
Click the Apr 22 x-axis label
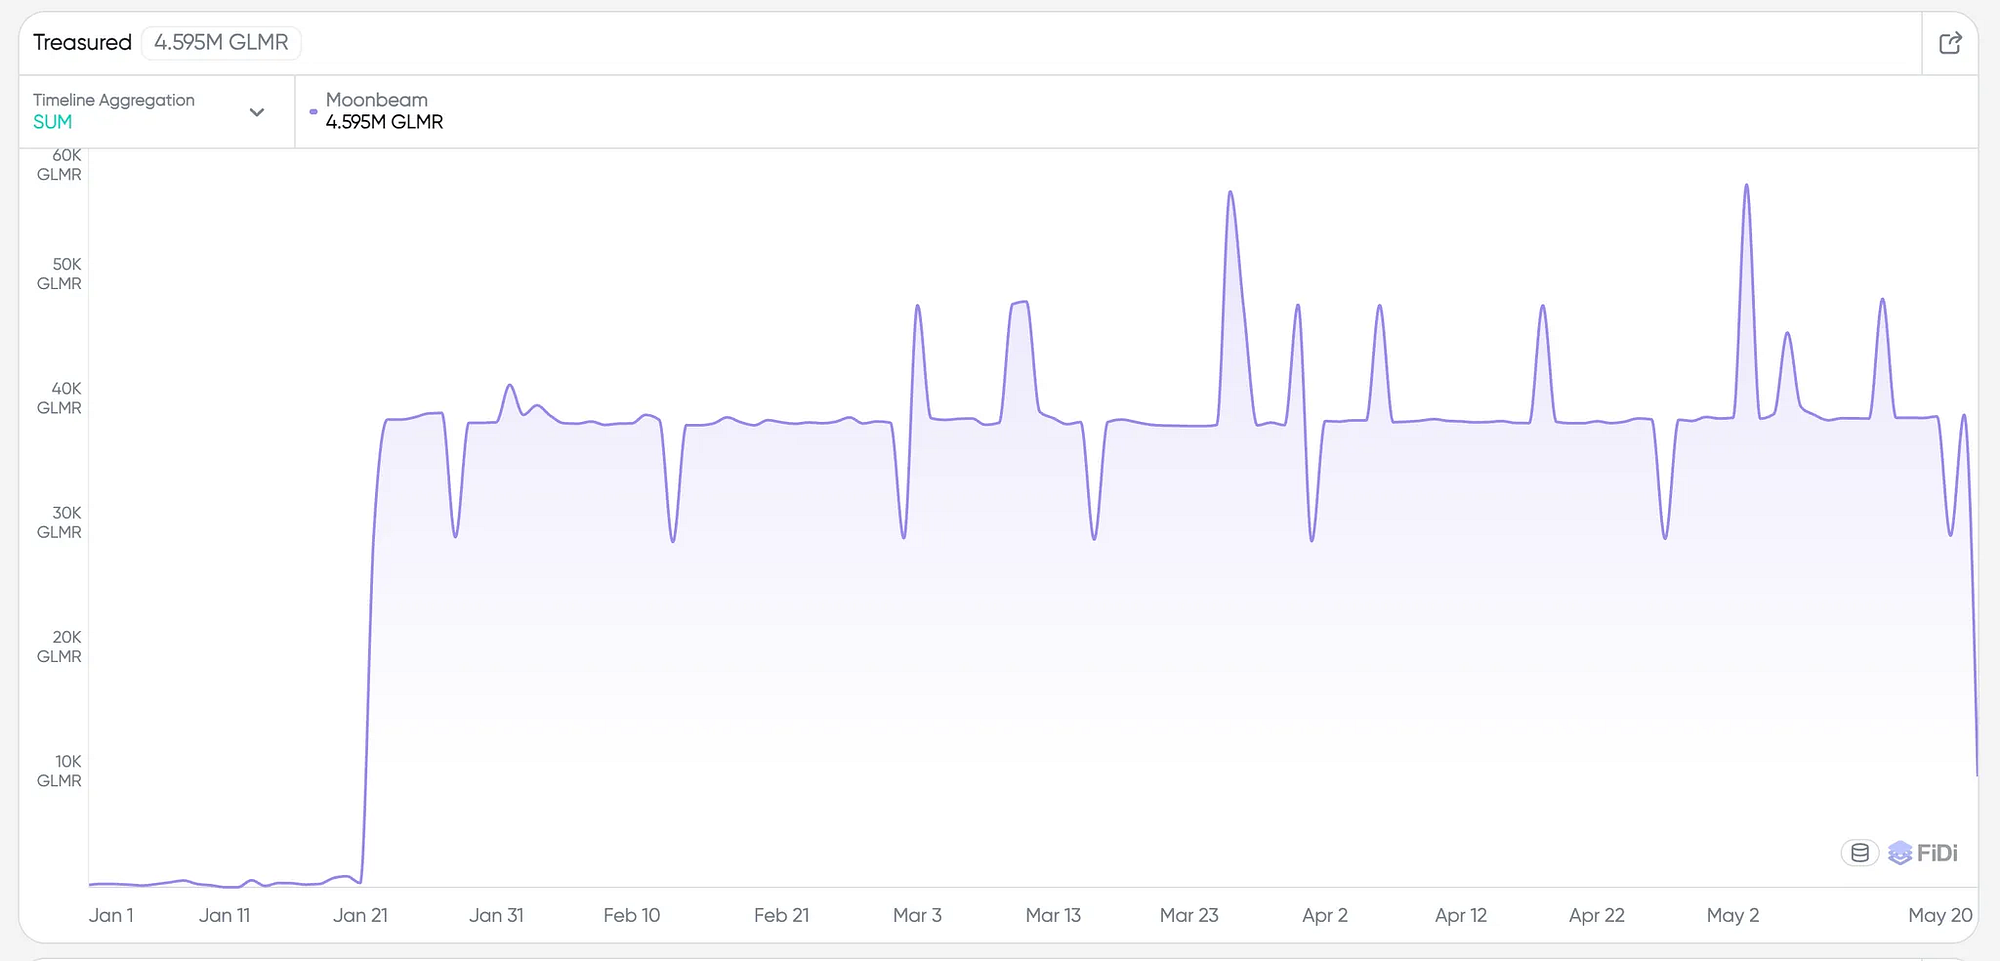click(1597, 915)
